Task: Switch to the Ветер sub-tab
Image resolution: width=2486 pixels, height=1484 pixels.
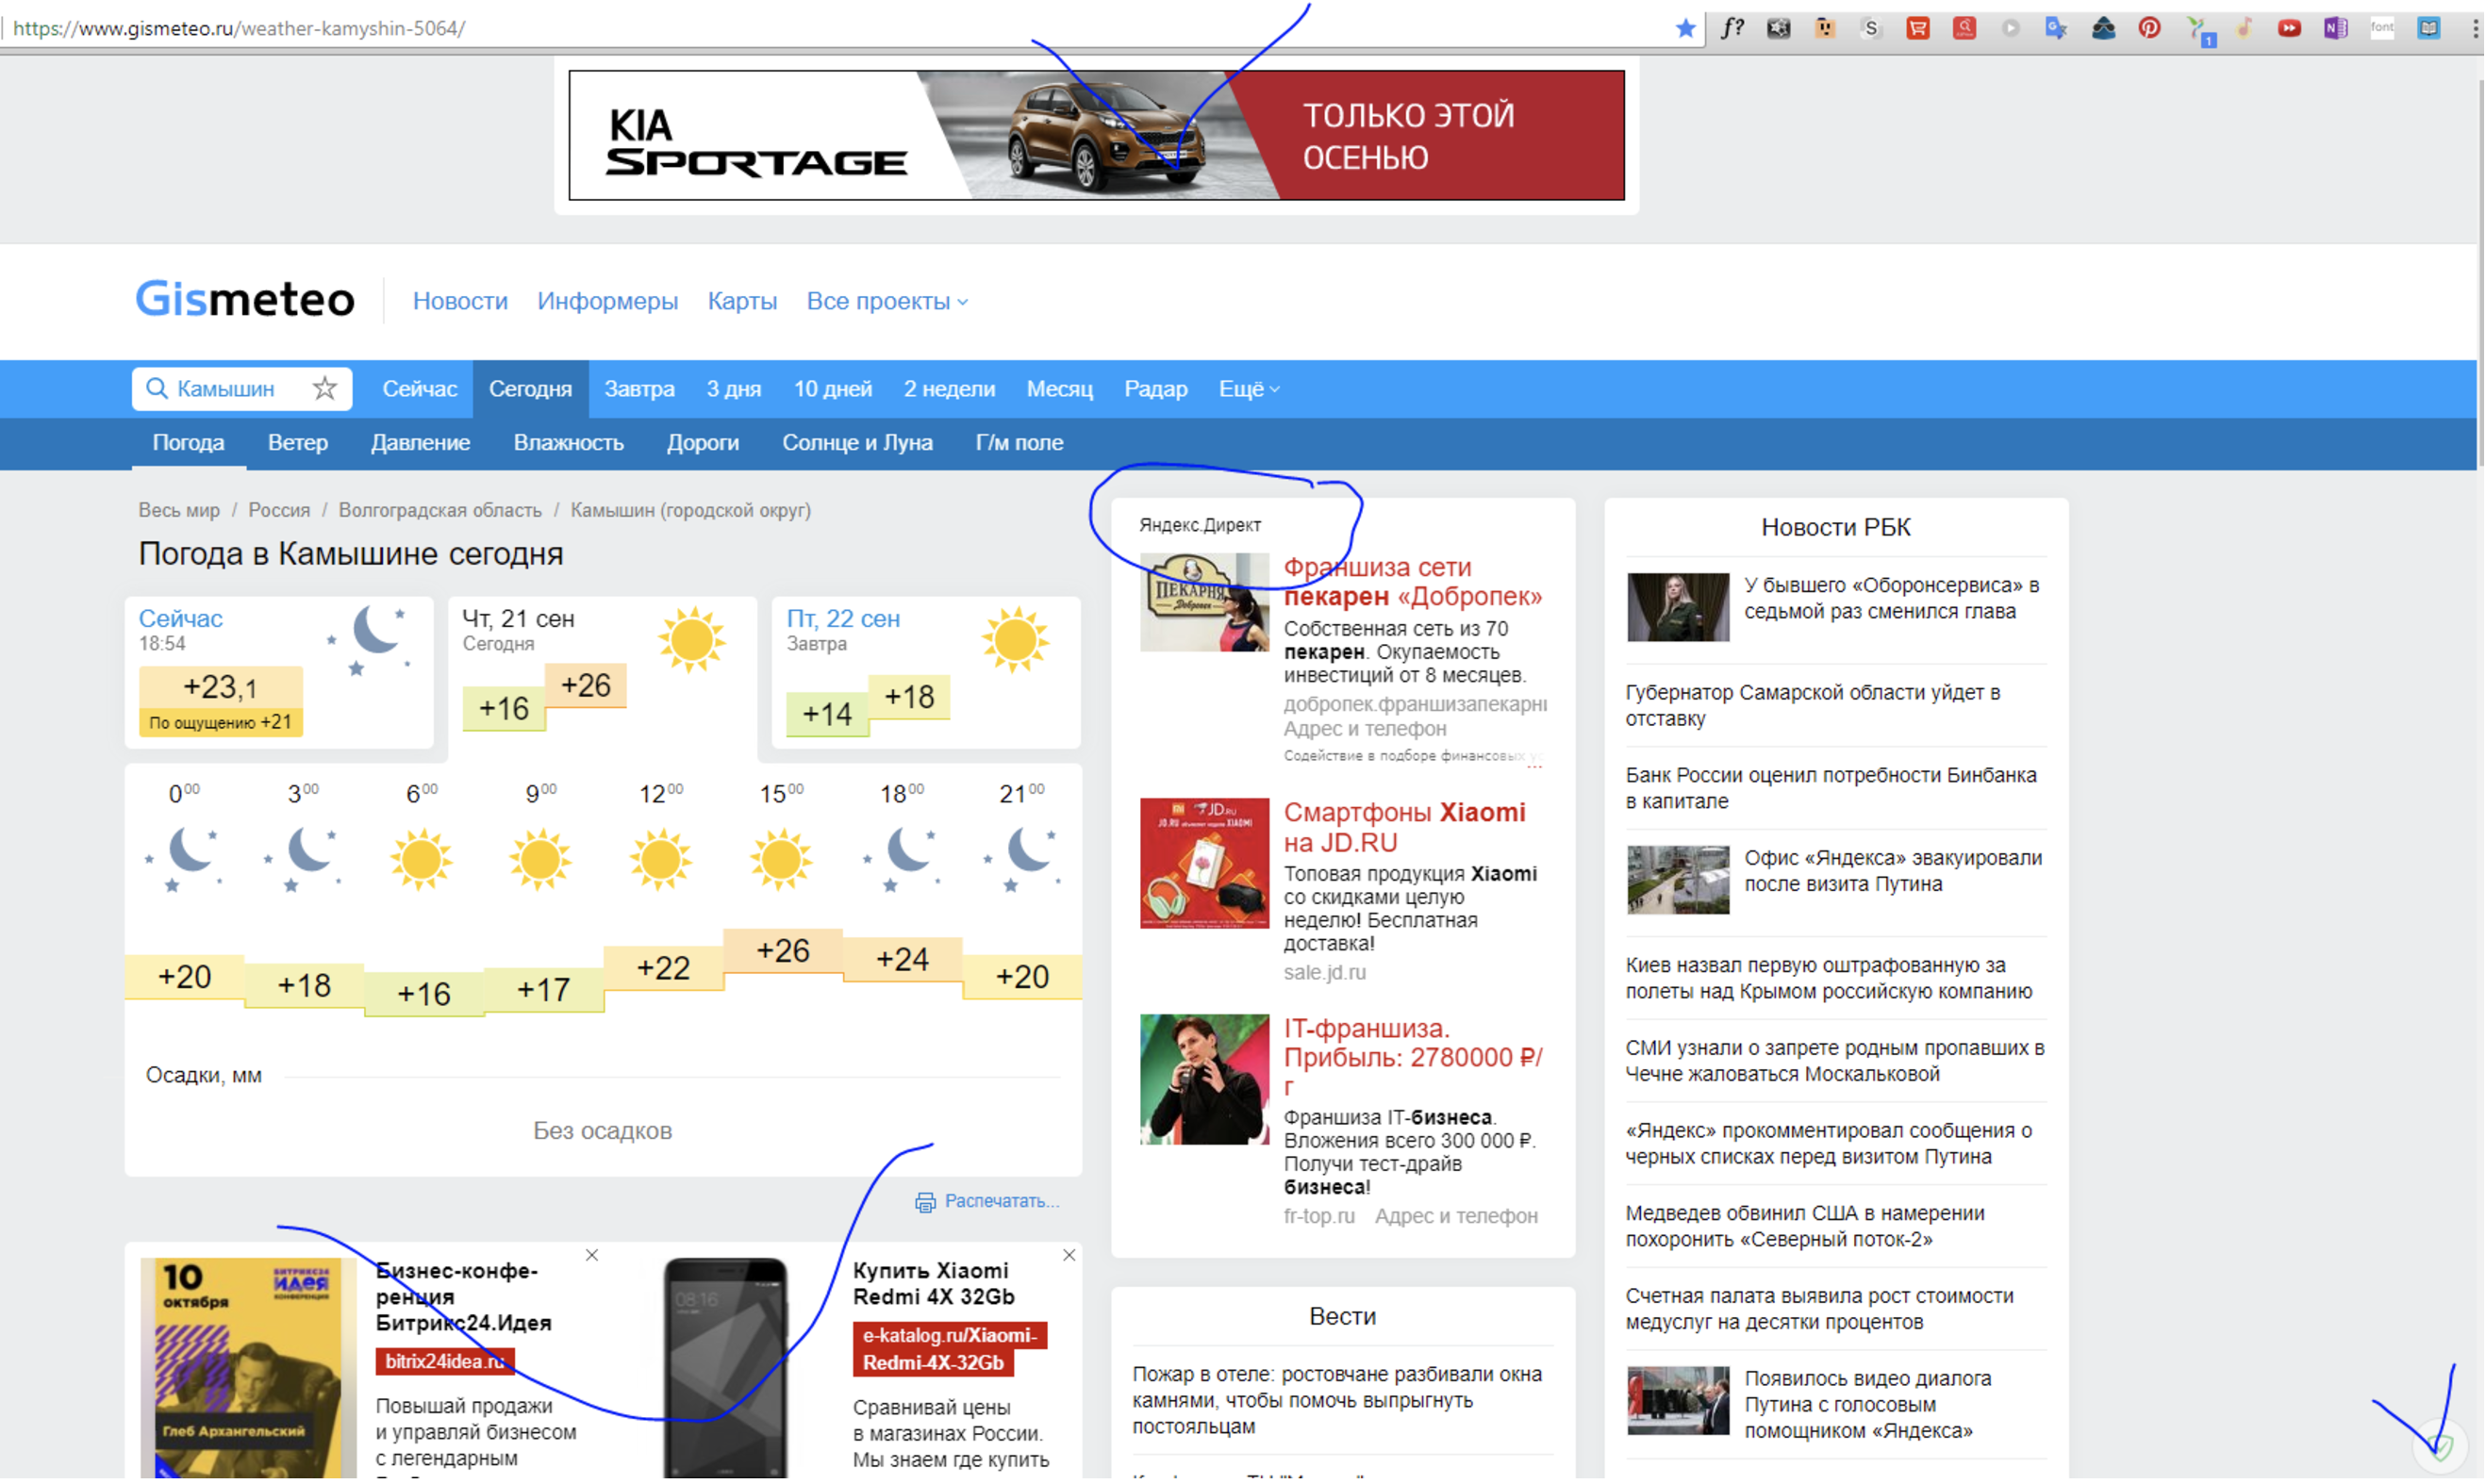Action: 298,443
